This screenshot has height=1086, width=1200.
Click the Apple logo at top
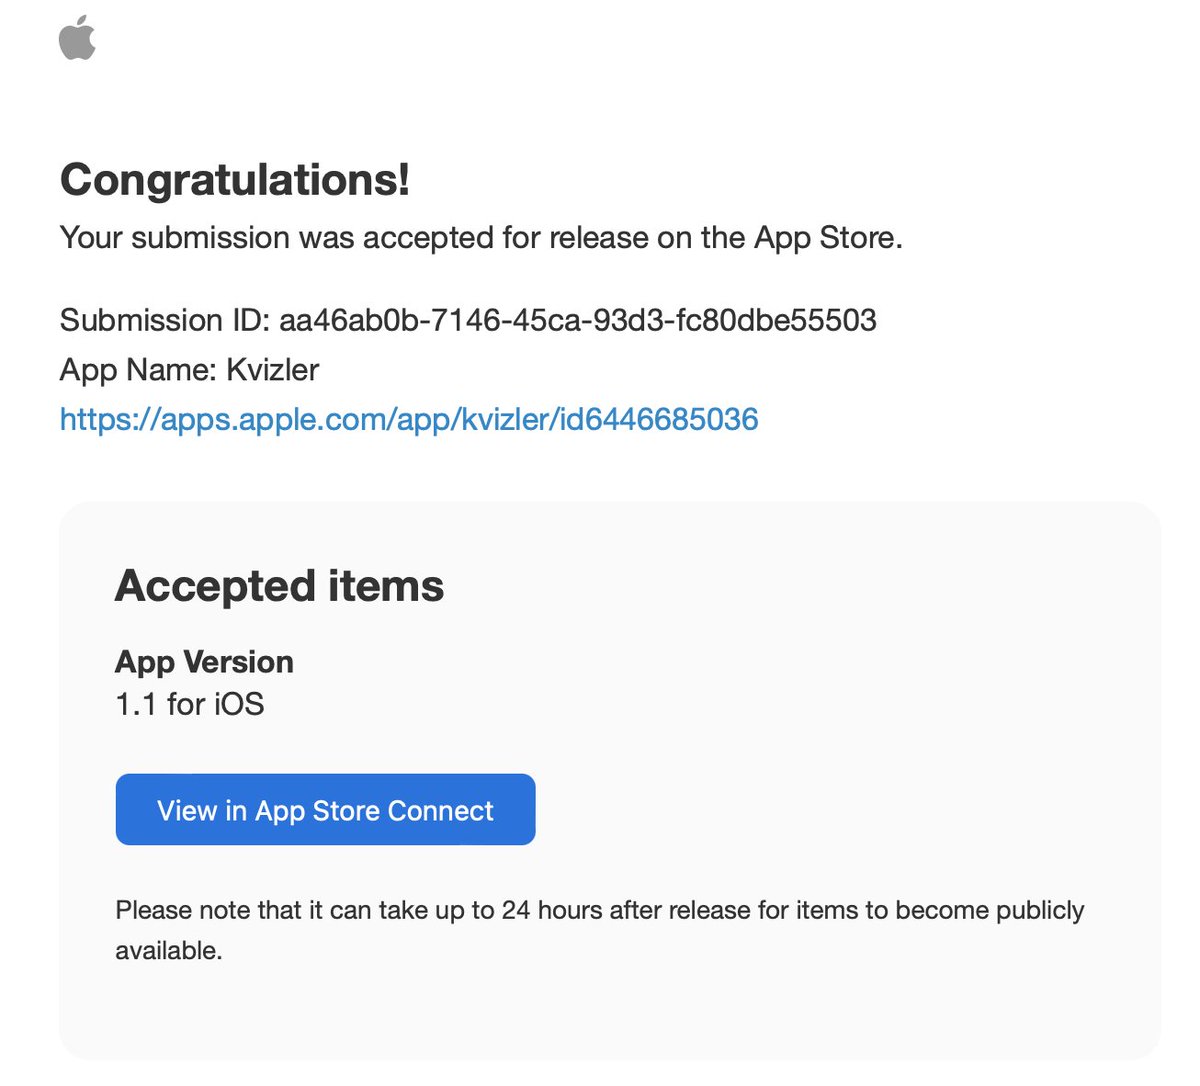tap(77, 40)
